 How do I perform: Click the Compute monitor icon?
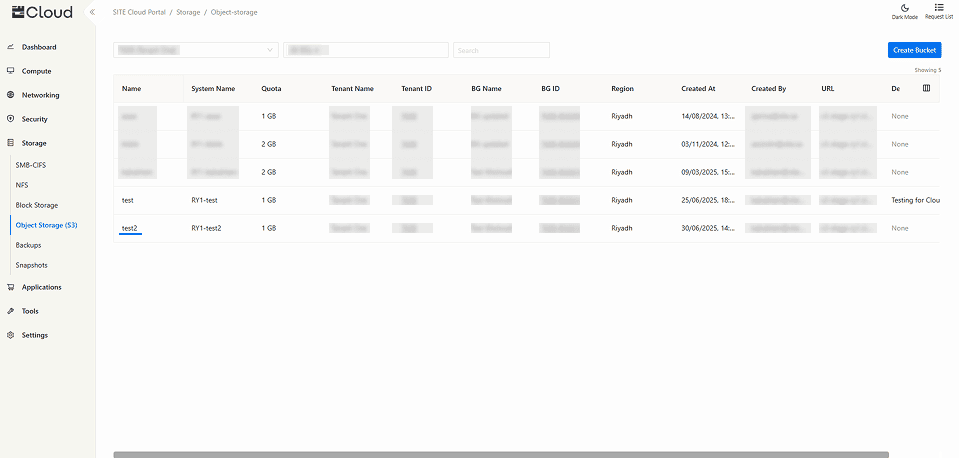(x=10, y=71)
